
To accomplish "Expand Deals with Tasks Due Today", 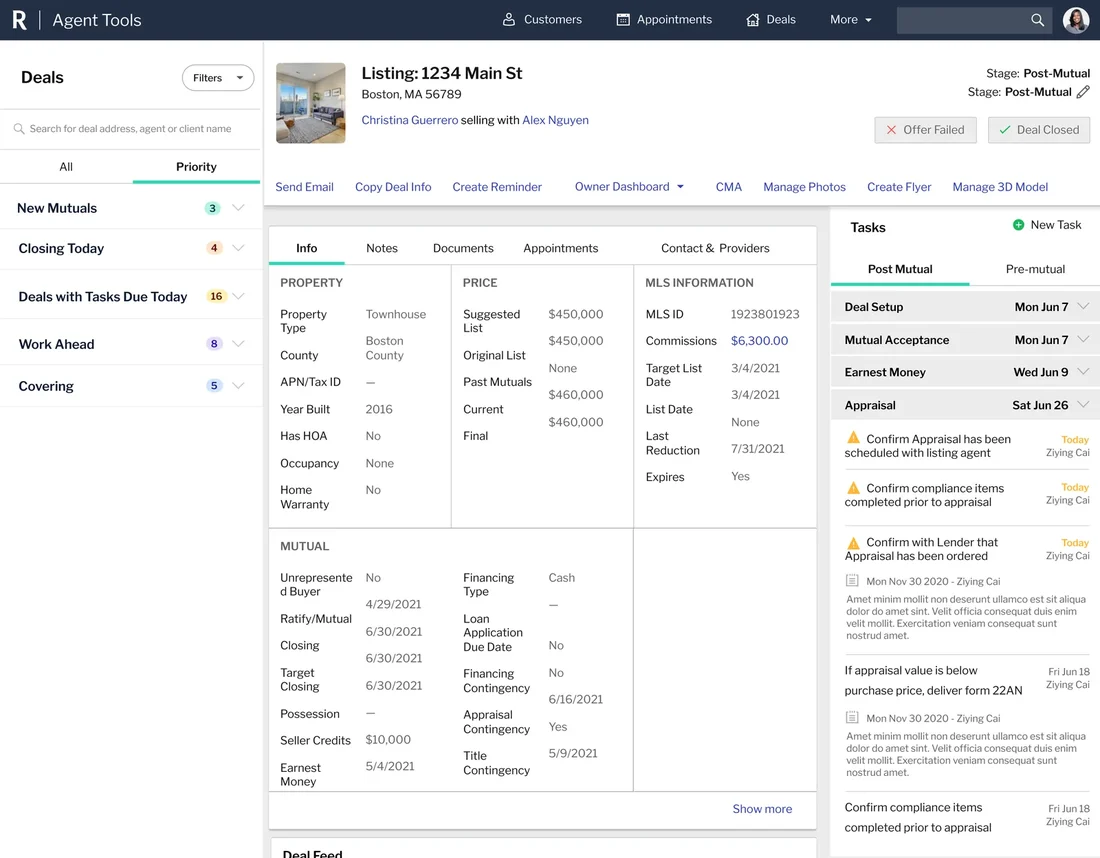I will pyautogui.click(x=239, y=296).
